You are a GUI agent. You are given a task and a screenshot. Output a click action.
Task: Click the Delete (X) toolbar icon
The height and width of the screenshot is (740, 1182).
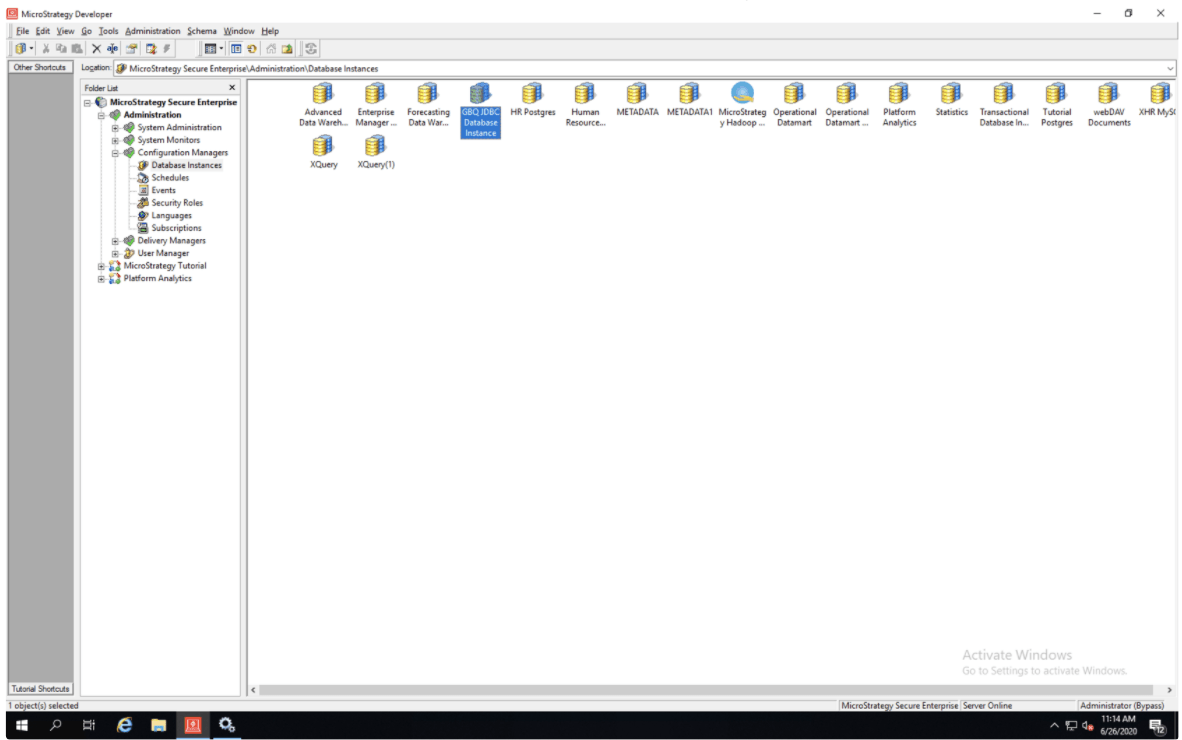pyautogui.click(x=96, y=48)
